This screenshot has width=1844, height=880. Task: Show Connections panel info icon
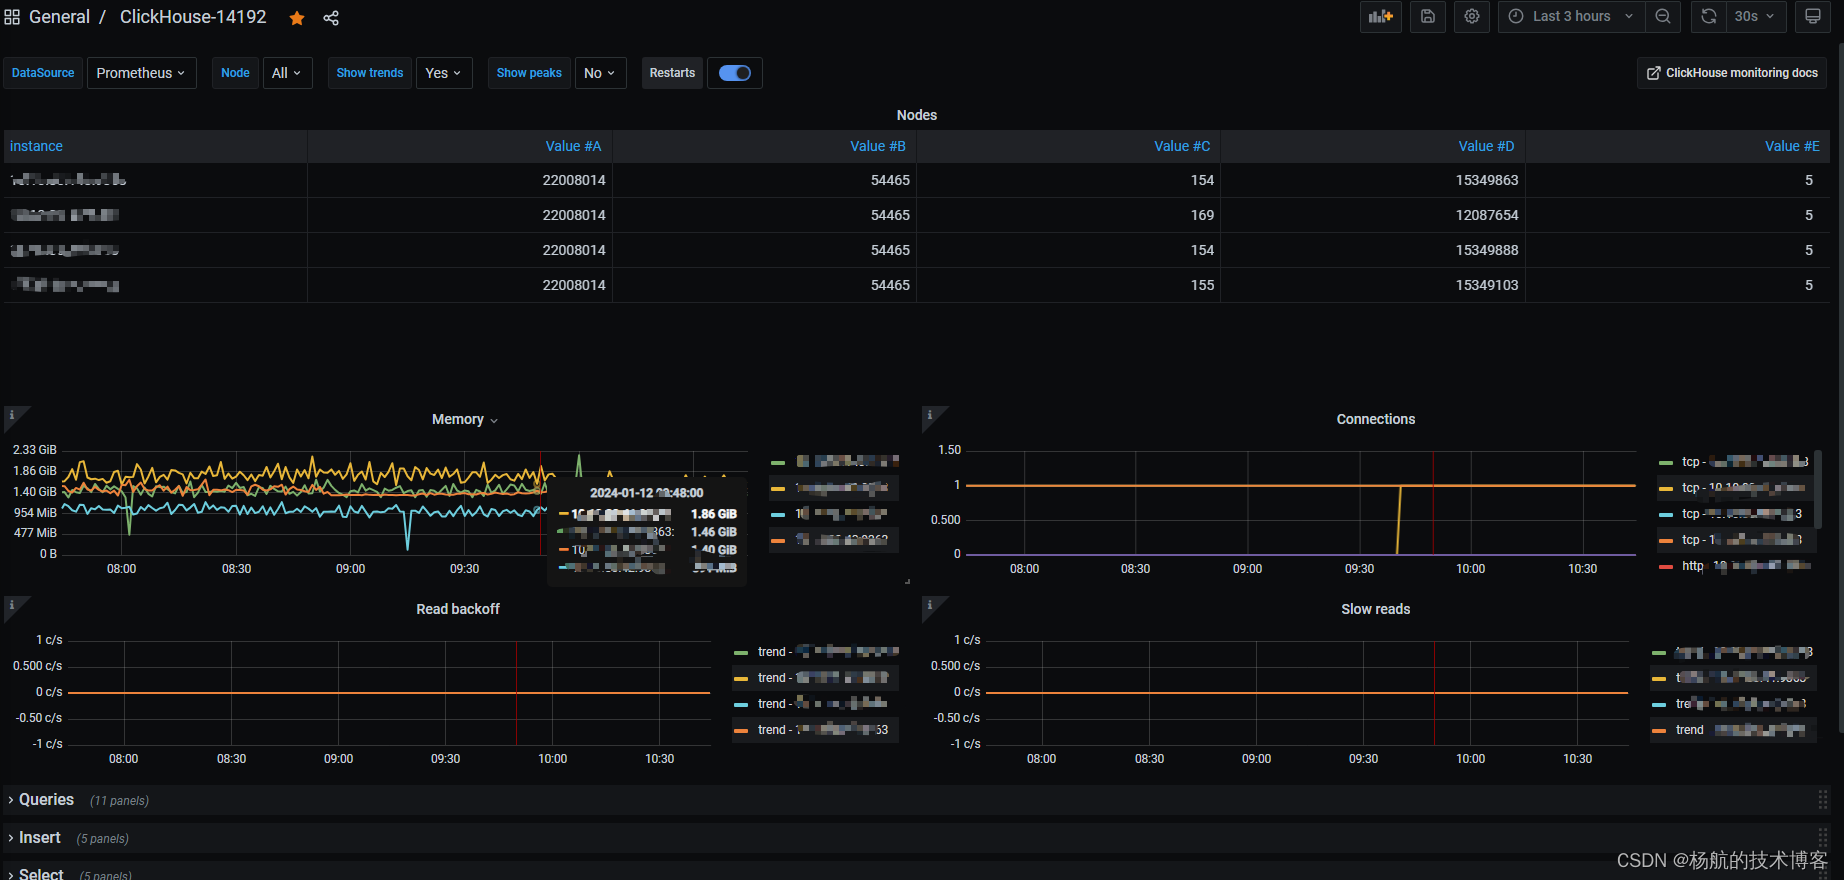click(930, 414)
